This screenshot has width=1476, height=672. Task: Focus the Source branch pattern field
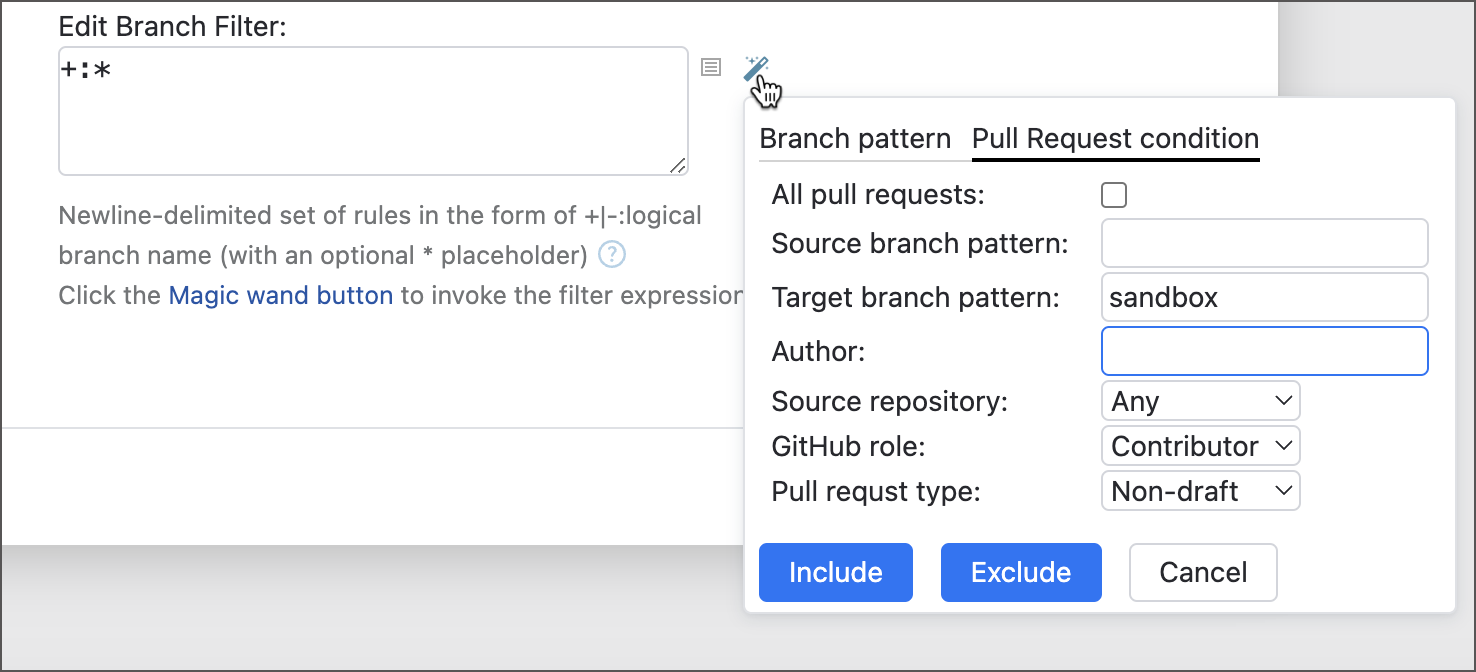(1263, 243)
